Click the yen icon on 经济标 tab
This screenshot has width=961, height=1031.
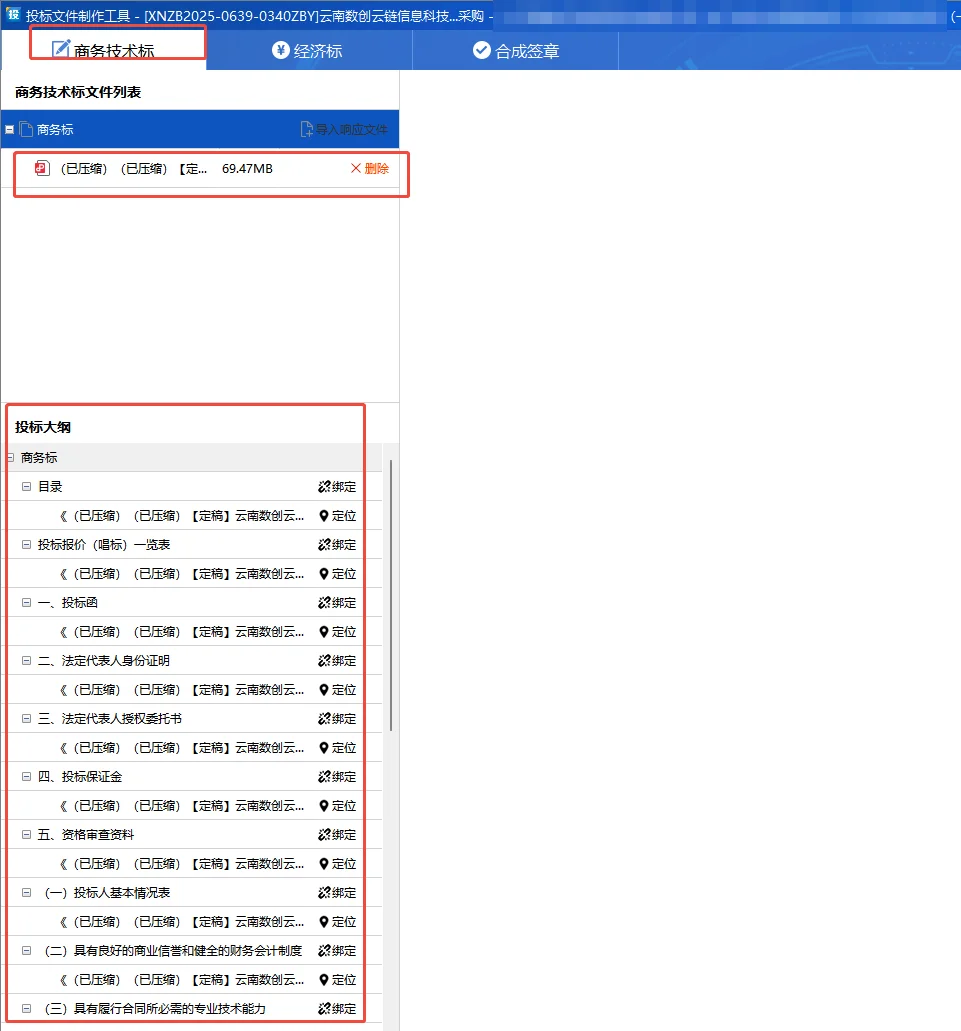(281, 50)
